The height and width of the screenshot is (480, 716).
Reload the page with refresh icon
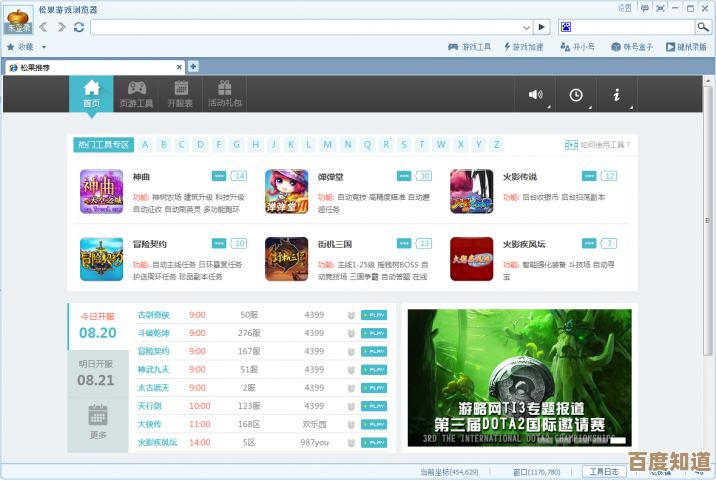[x=79, y=27]
